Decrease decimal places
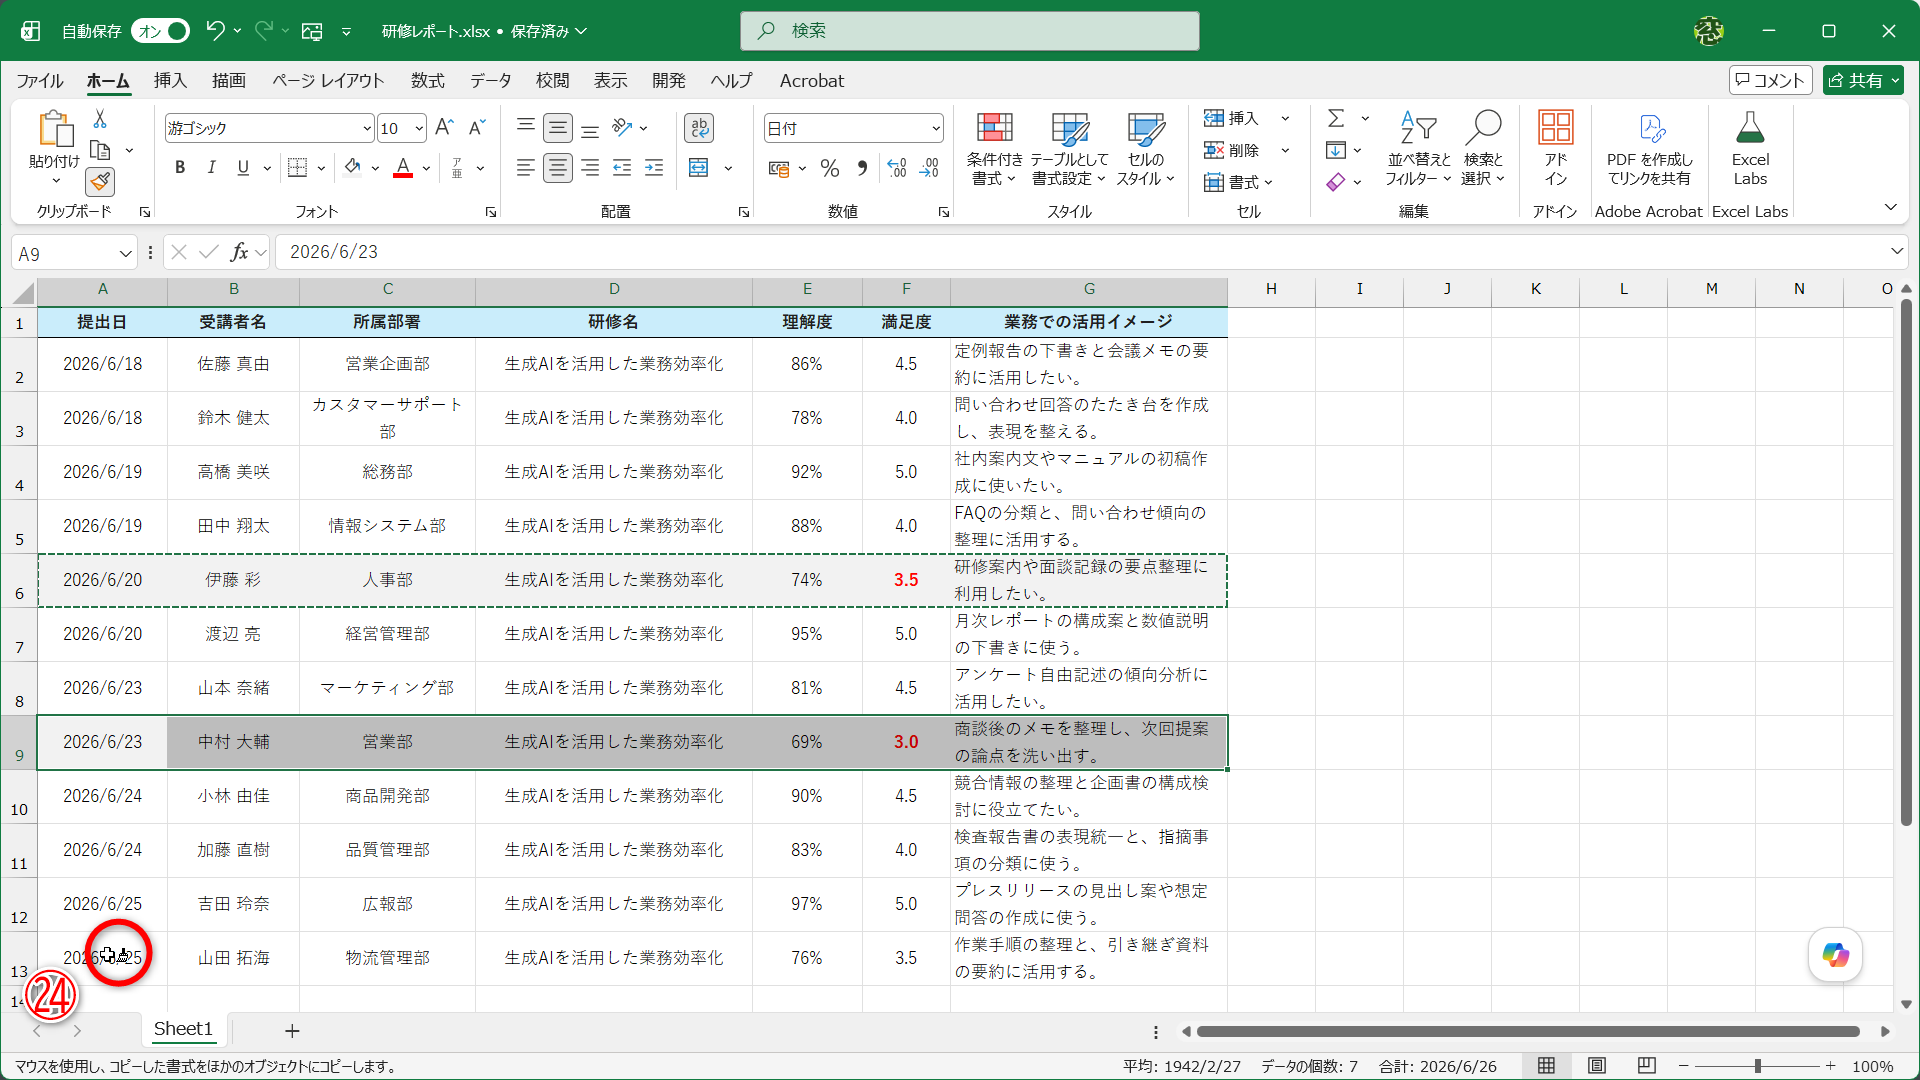The image size is (1920, 1080). coord(929,168)
